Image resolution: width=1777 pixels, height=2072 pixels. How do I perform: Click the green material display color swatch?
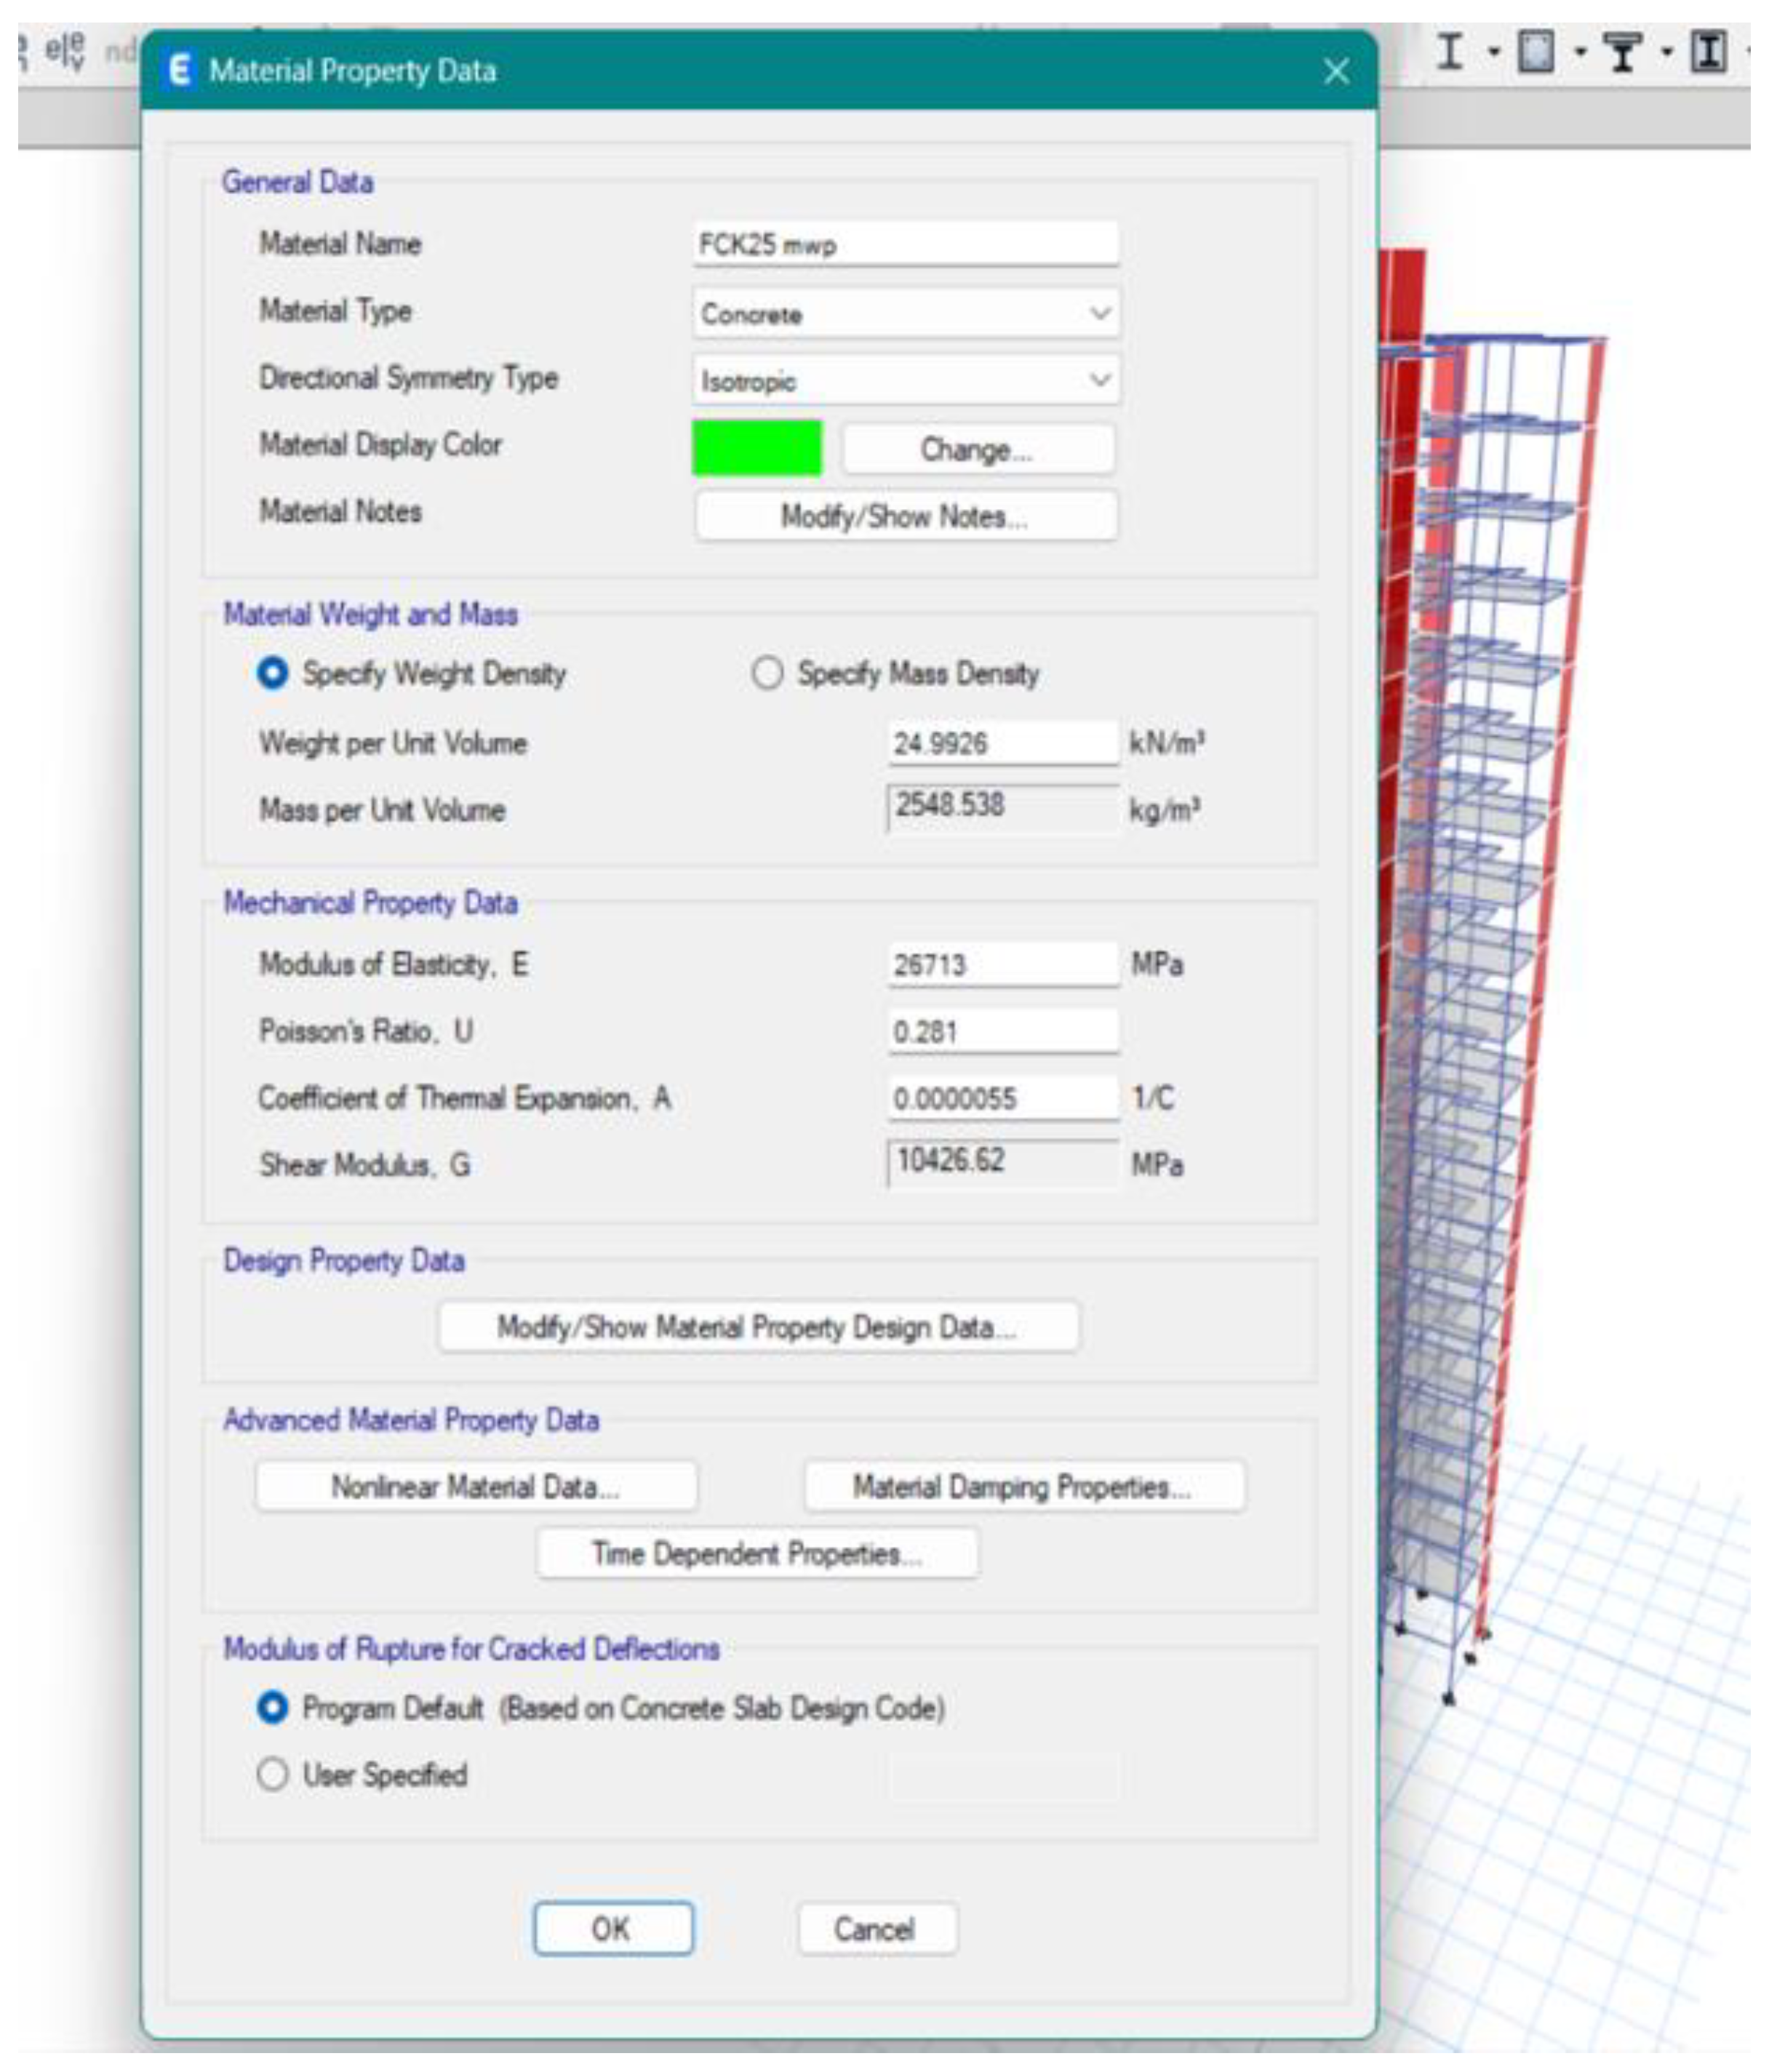click(757, 448)
